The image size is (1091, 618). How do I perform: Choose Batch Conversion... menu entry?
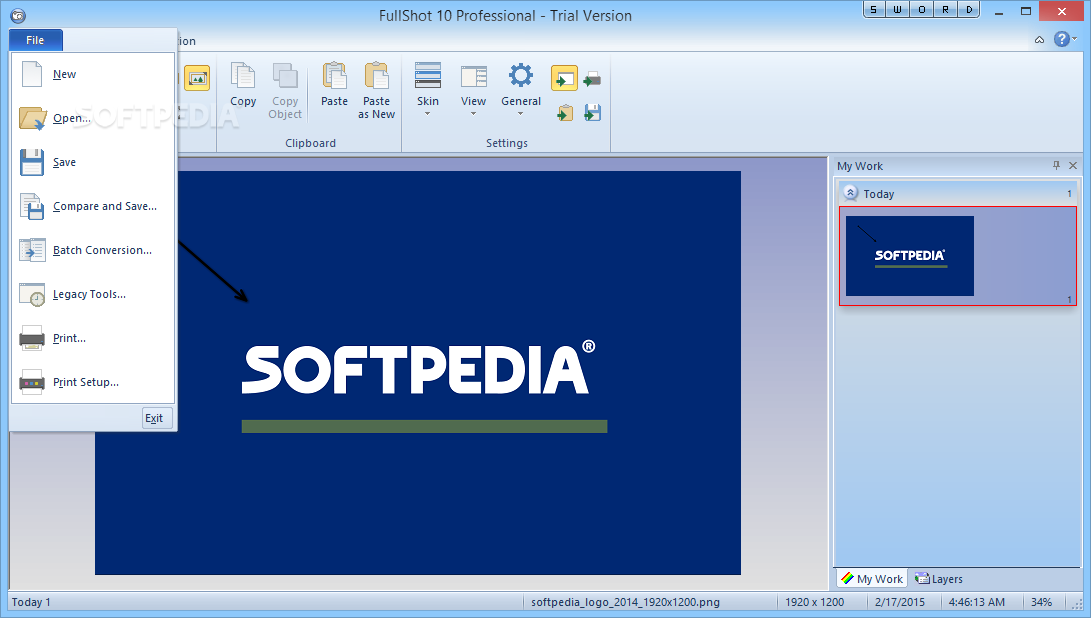point(93,251)
